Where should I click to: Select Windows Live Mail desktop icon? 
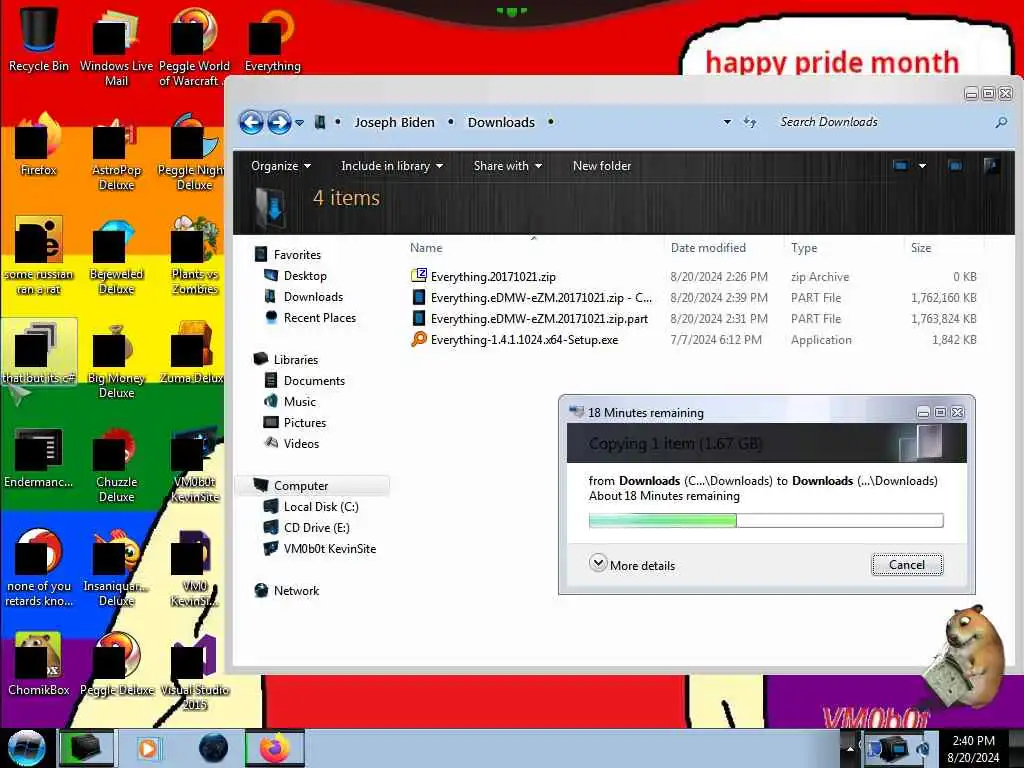pos(116,47)
